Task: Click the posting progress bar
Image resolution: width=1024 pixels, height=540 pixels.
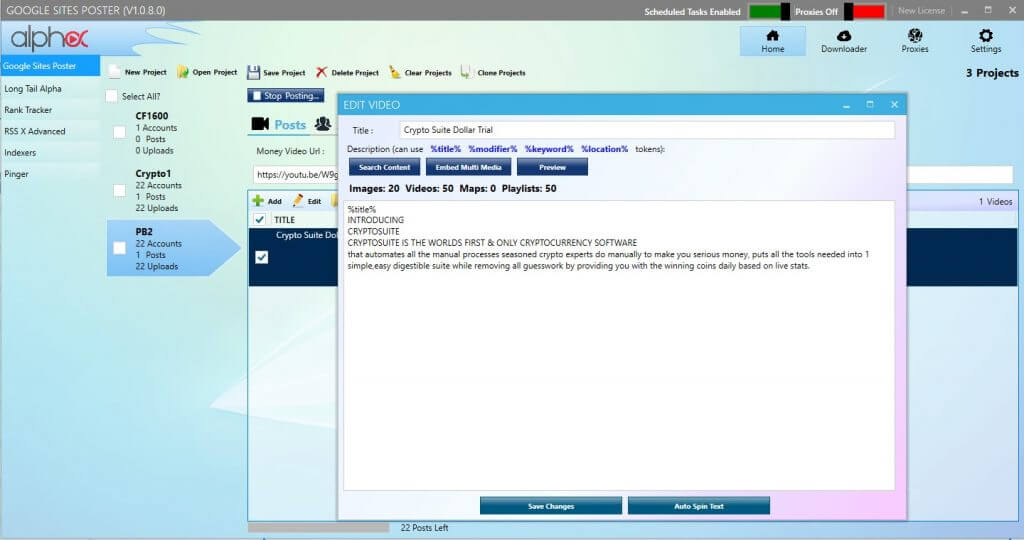Action: 318,528
